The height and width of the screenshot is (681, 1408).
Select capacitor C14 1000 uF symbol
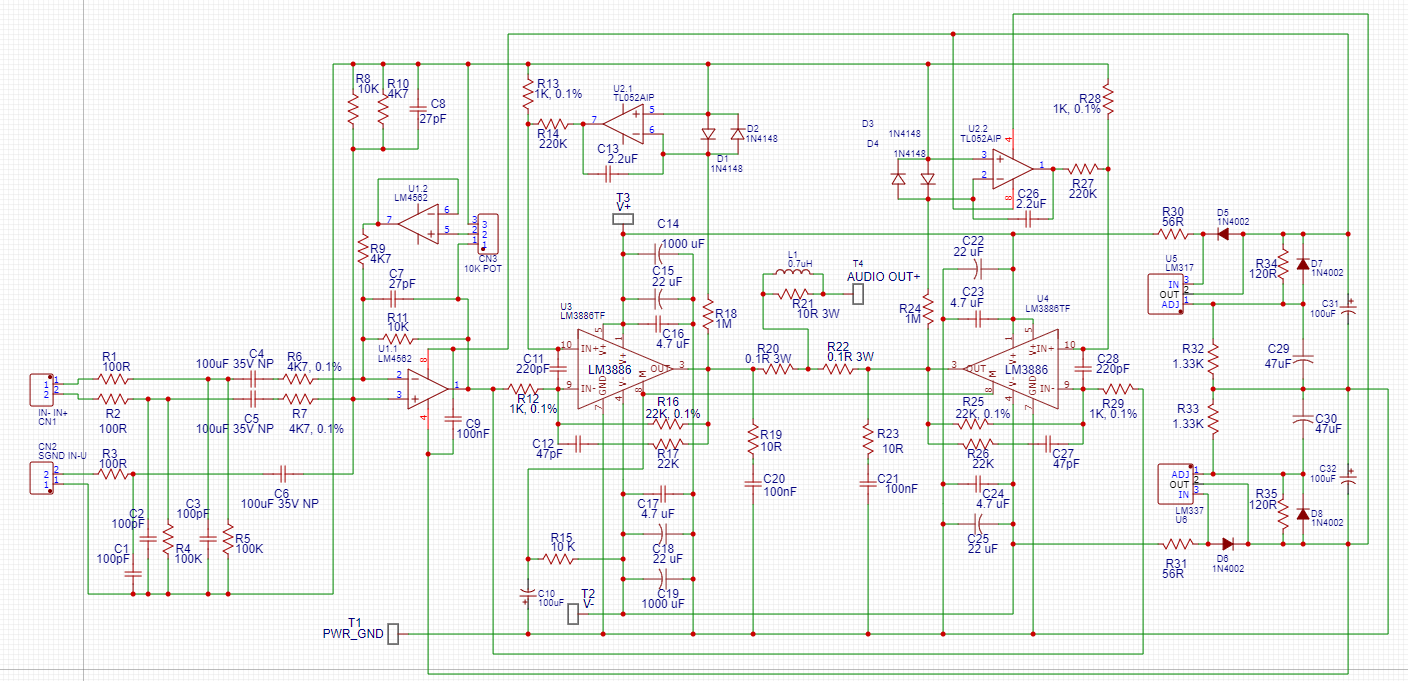click(x=658, y=254)
